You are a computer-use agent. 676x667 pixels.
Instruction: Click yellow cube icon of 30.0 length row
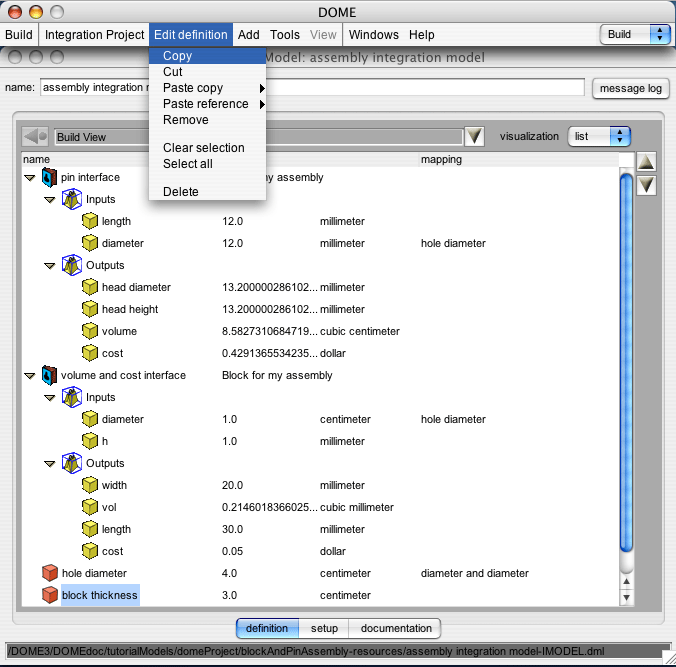click(90, 529)
